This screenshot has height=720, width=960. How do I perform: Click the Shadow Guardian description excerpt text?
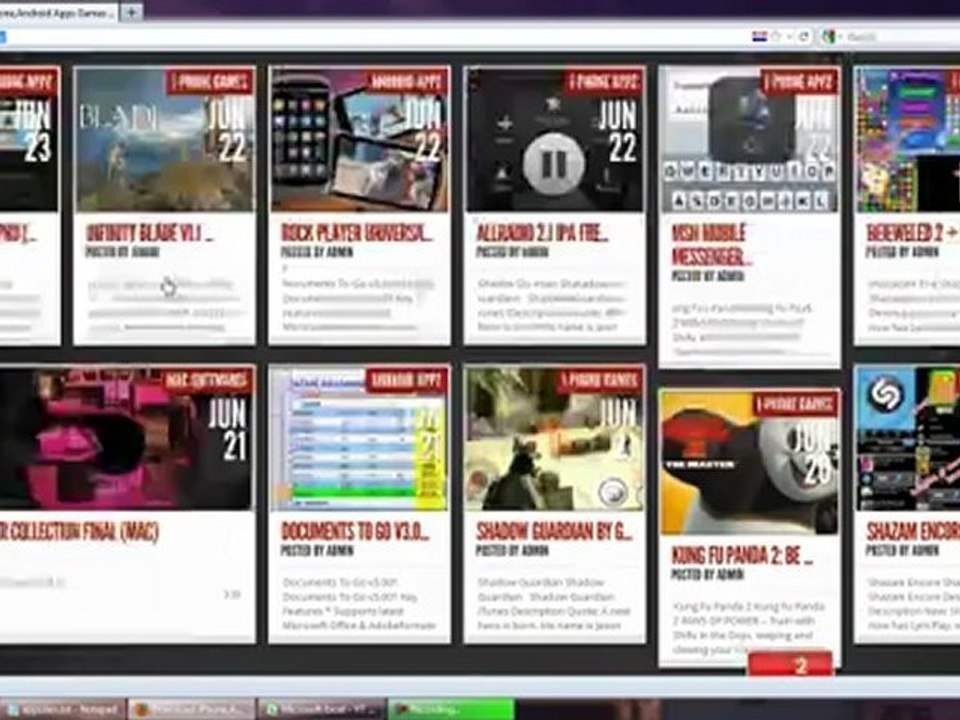click(554, 604)
